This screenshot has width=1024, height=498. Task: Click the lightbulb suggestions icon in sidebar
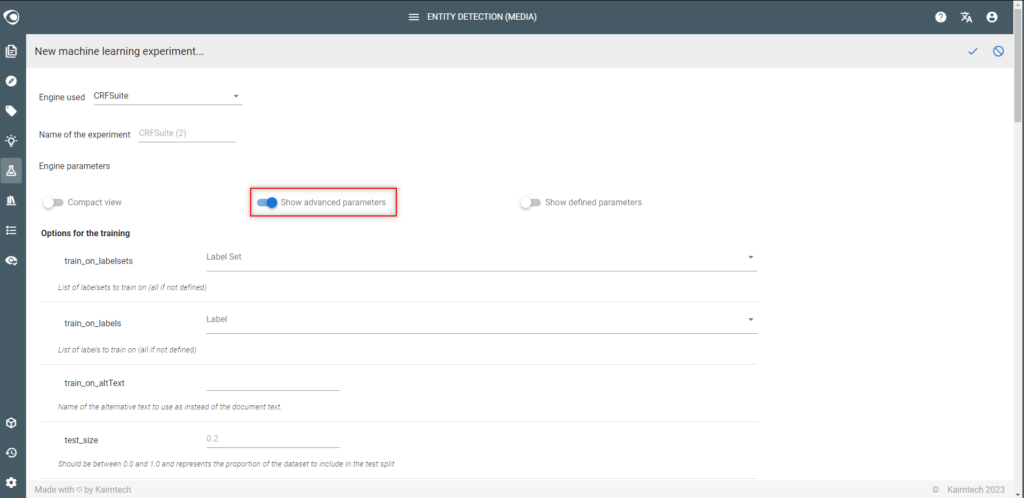point(10,140)
